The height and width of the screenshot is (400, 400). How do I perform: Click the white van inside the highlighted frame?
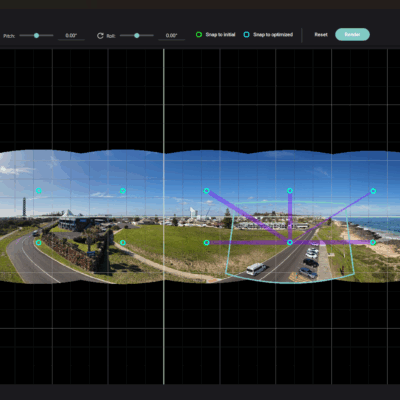point(256,269)
